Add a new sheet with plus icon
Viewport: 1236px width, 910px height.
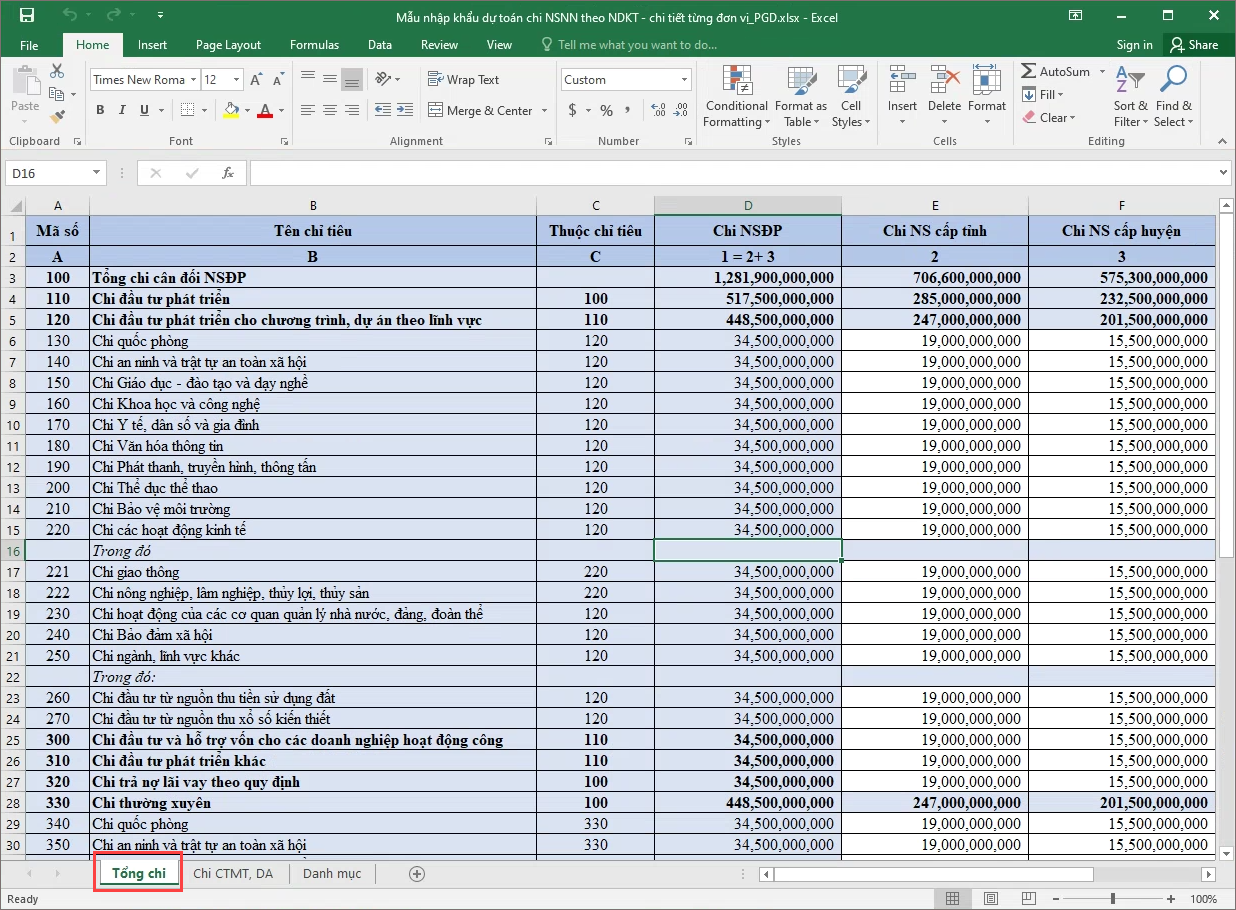coord(417,873)
